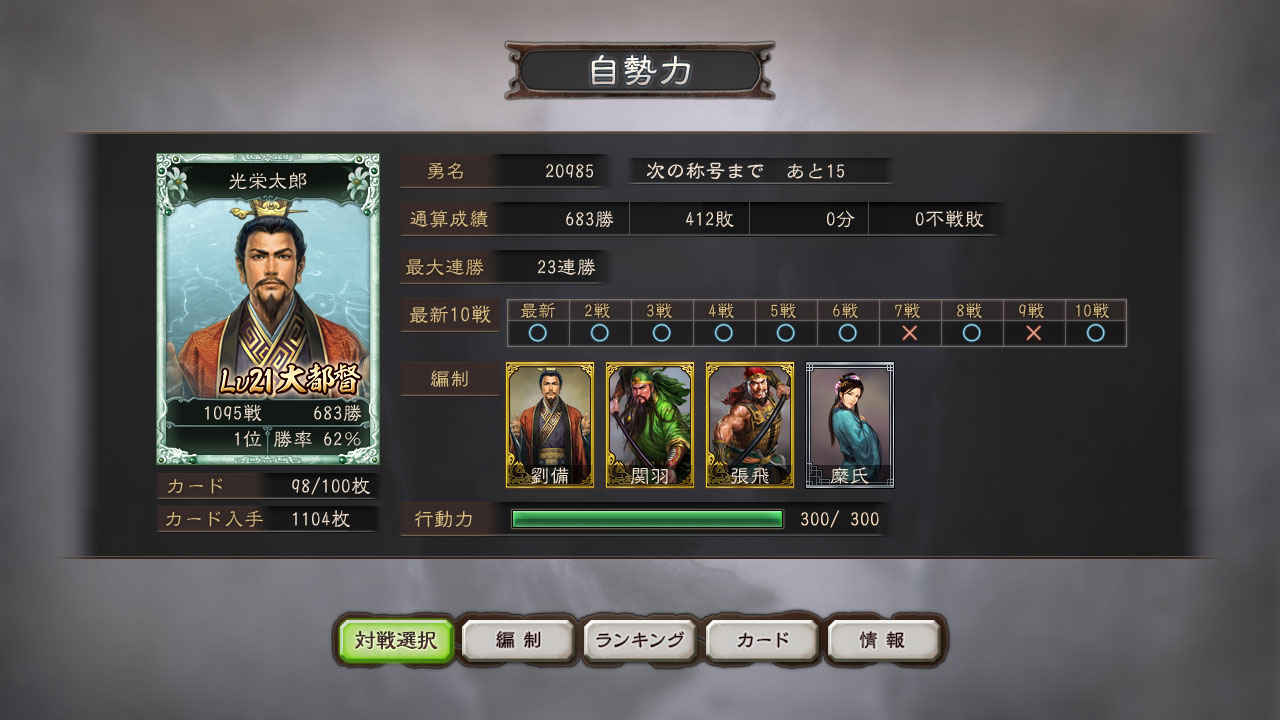Click the 9戦 loss cross icon
Image resolution: width=1280 pixels, height=720 pixels.
click(1034, 333)
